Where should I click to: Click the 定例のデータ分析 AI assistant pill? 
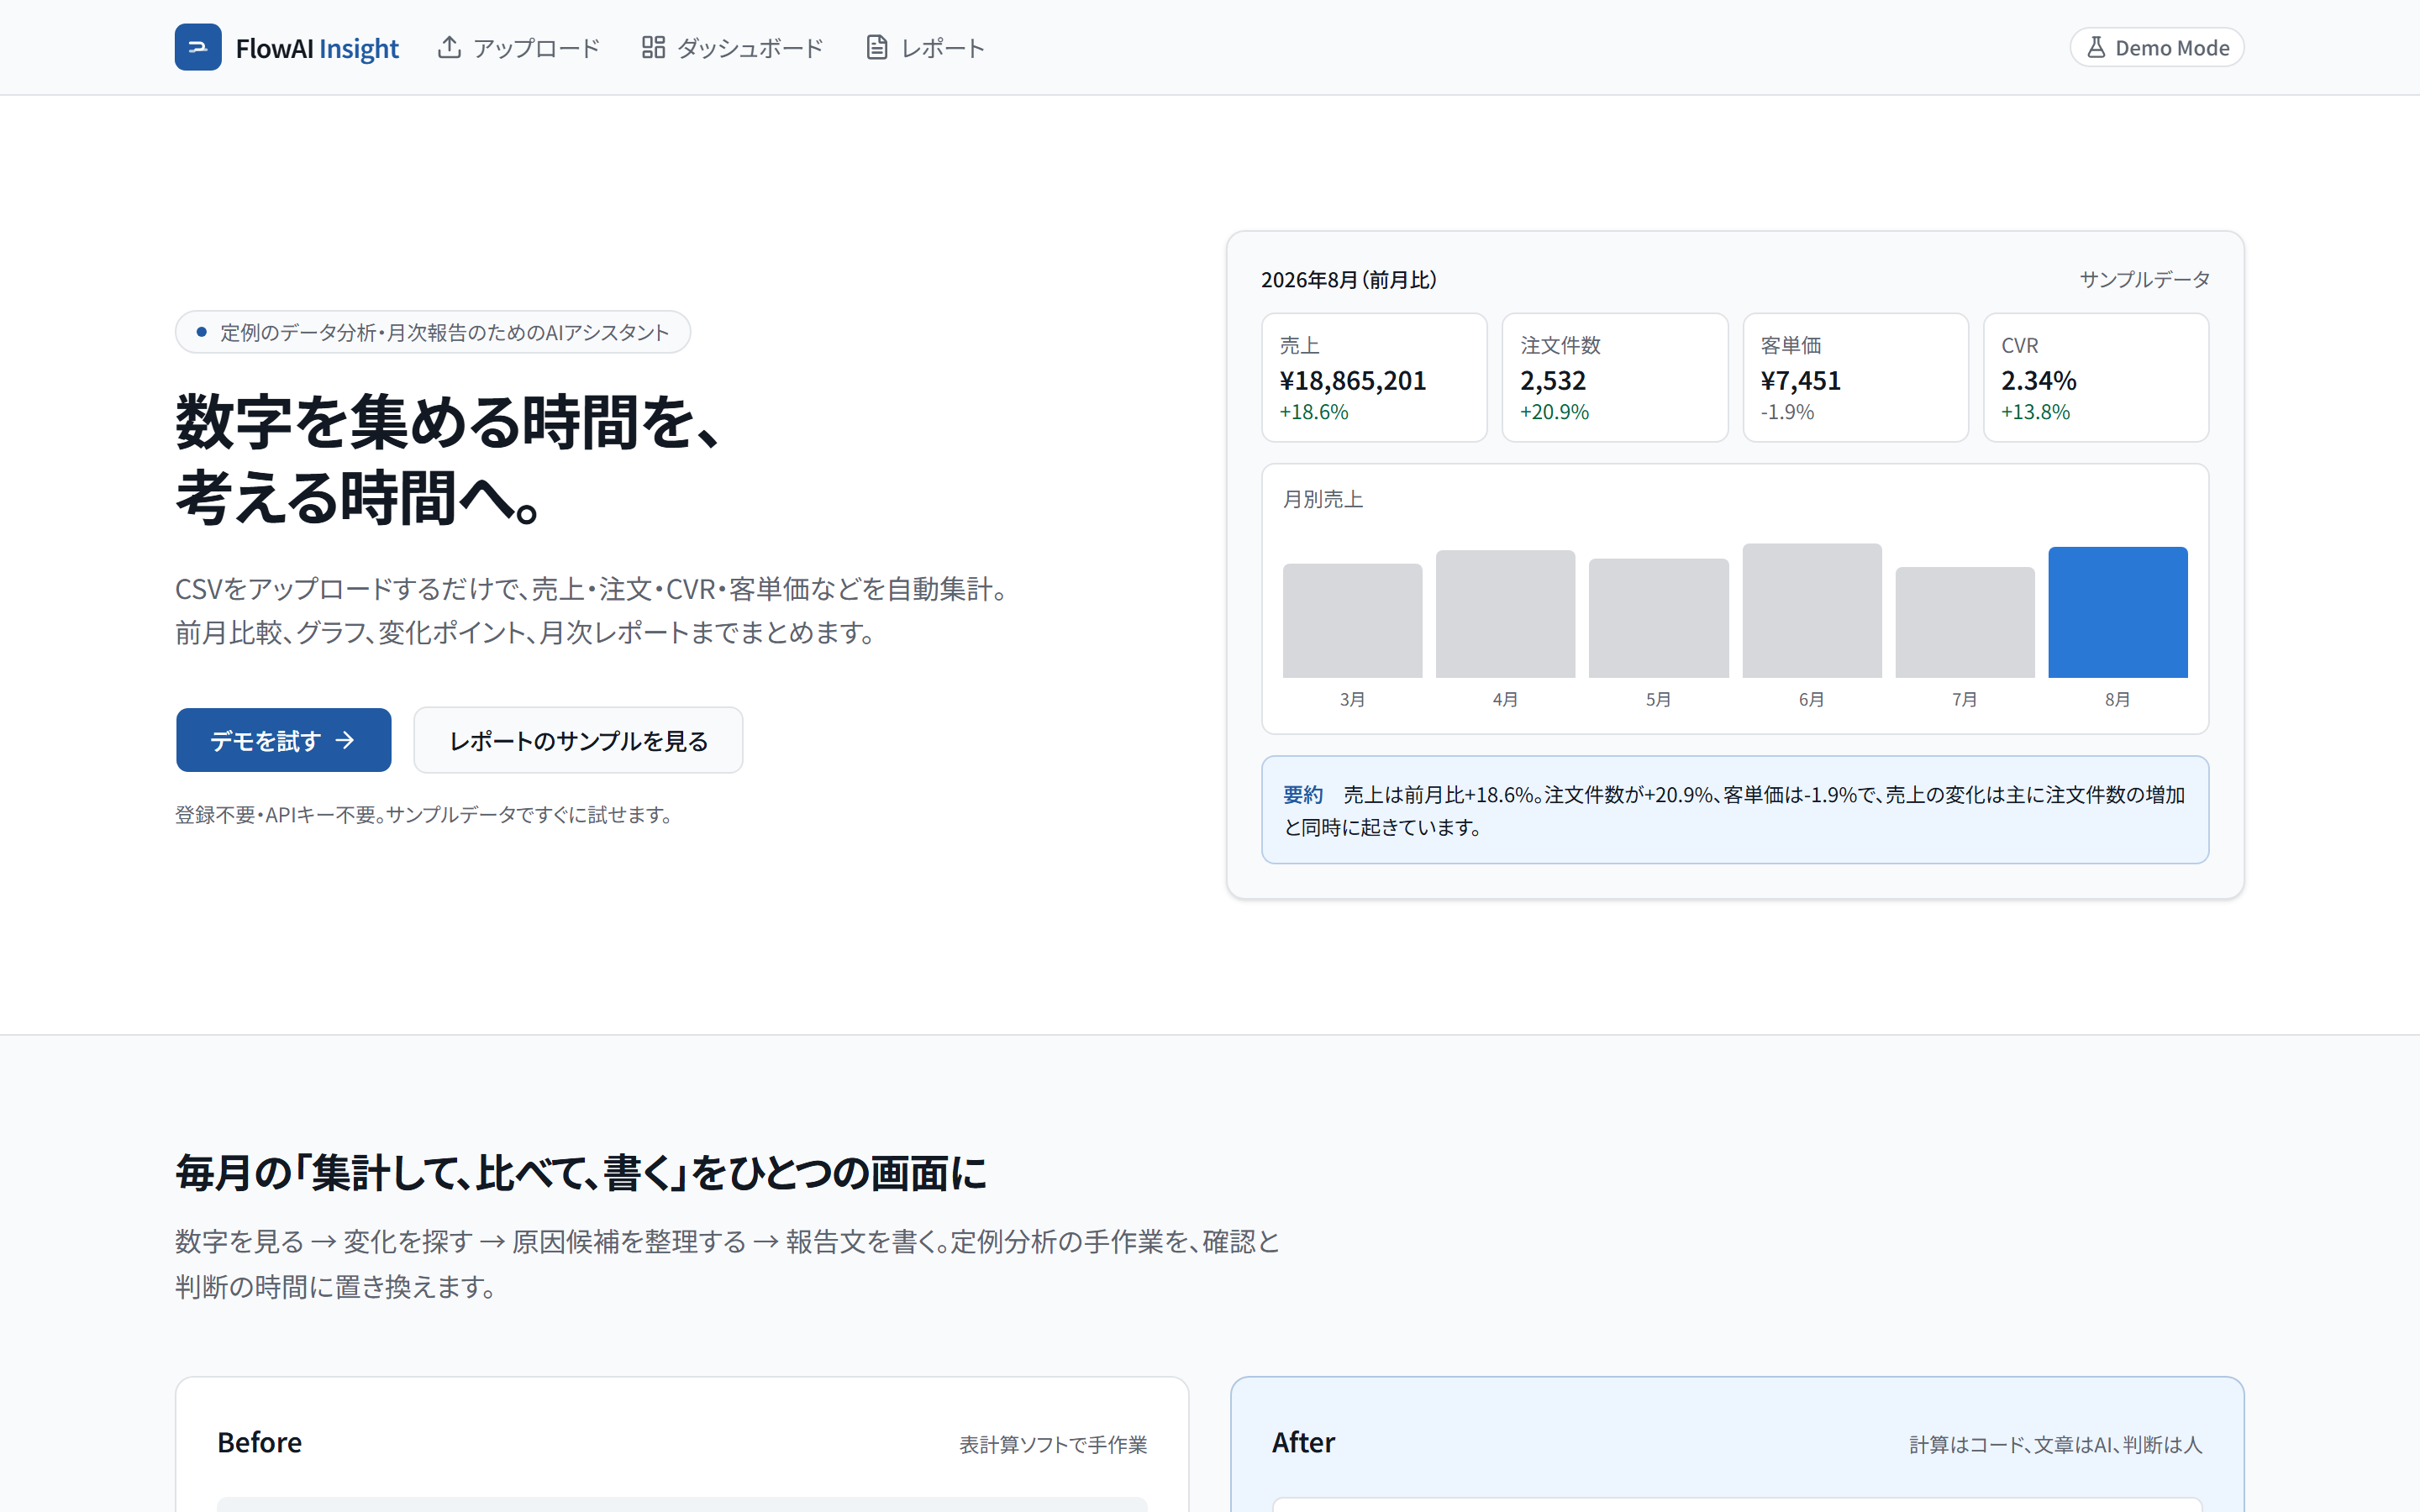433,332
